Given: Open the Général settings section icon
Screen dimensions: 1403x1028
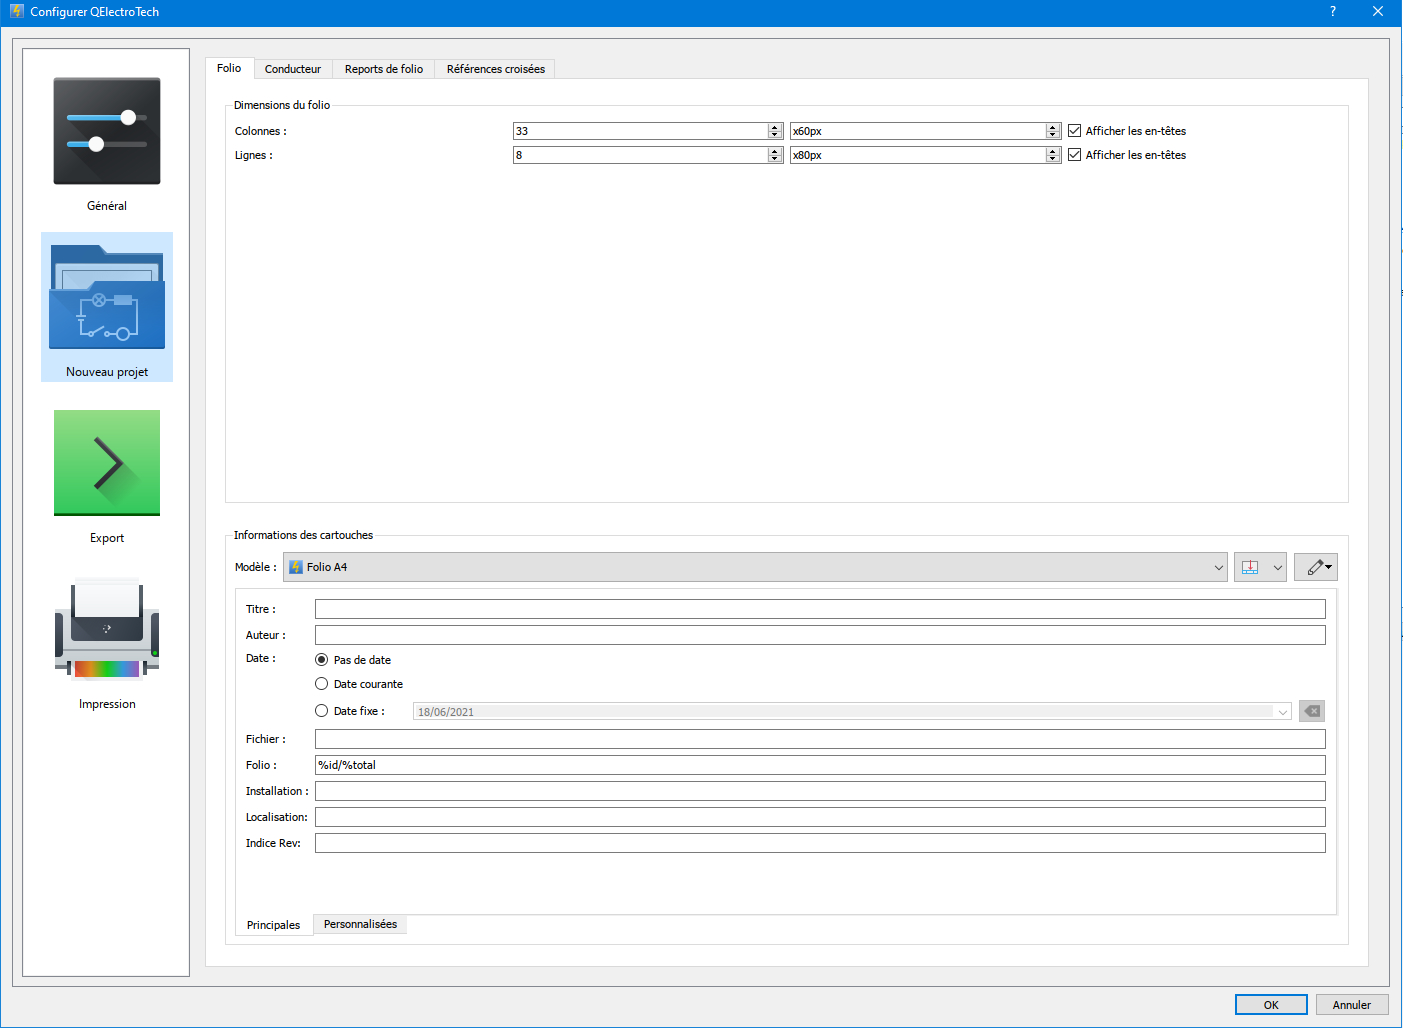Looking at the screenshot, I should click(x=107, y=132).
